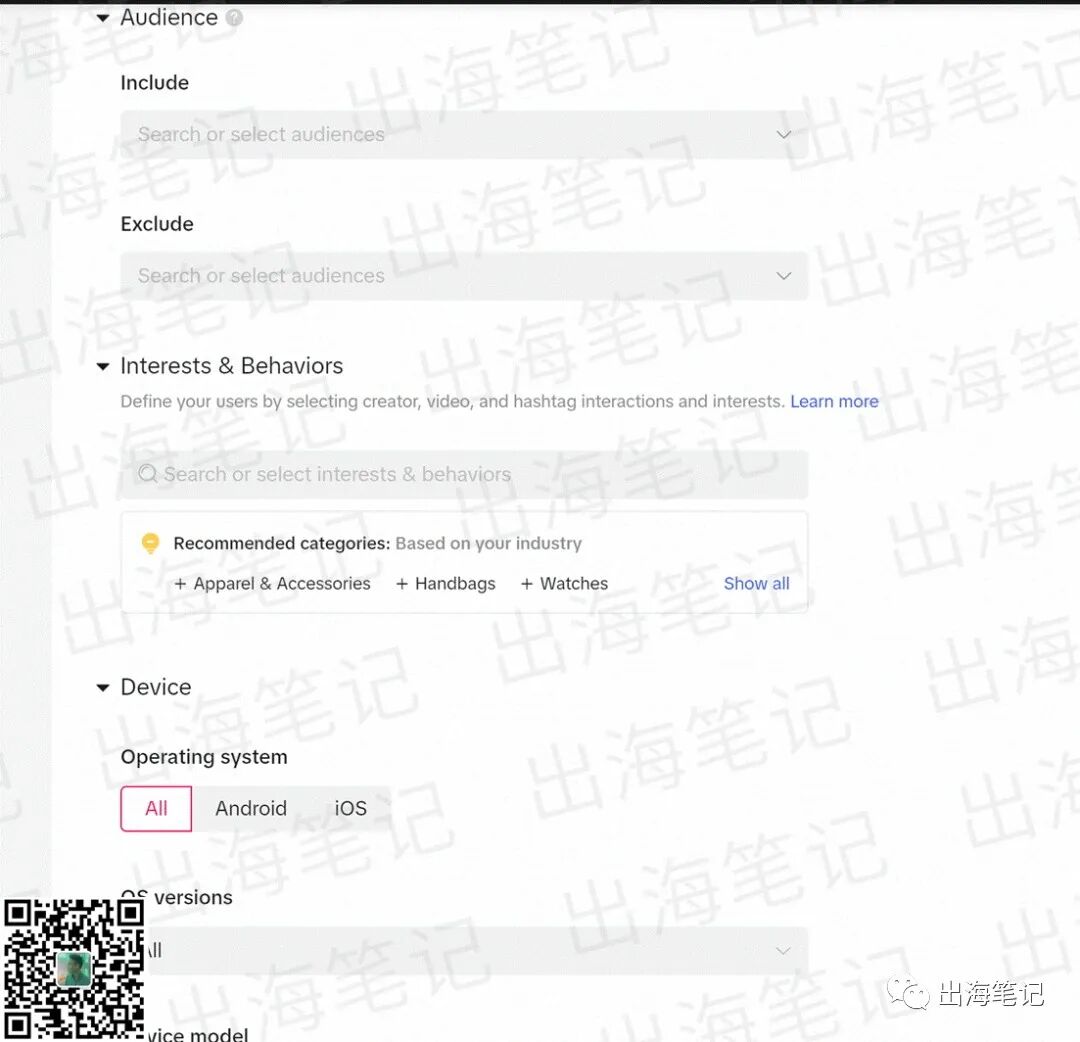
Task: Add Watches category via plus icon
Action: (526, 583)
